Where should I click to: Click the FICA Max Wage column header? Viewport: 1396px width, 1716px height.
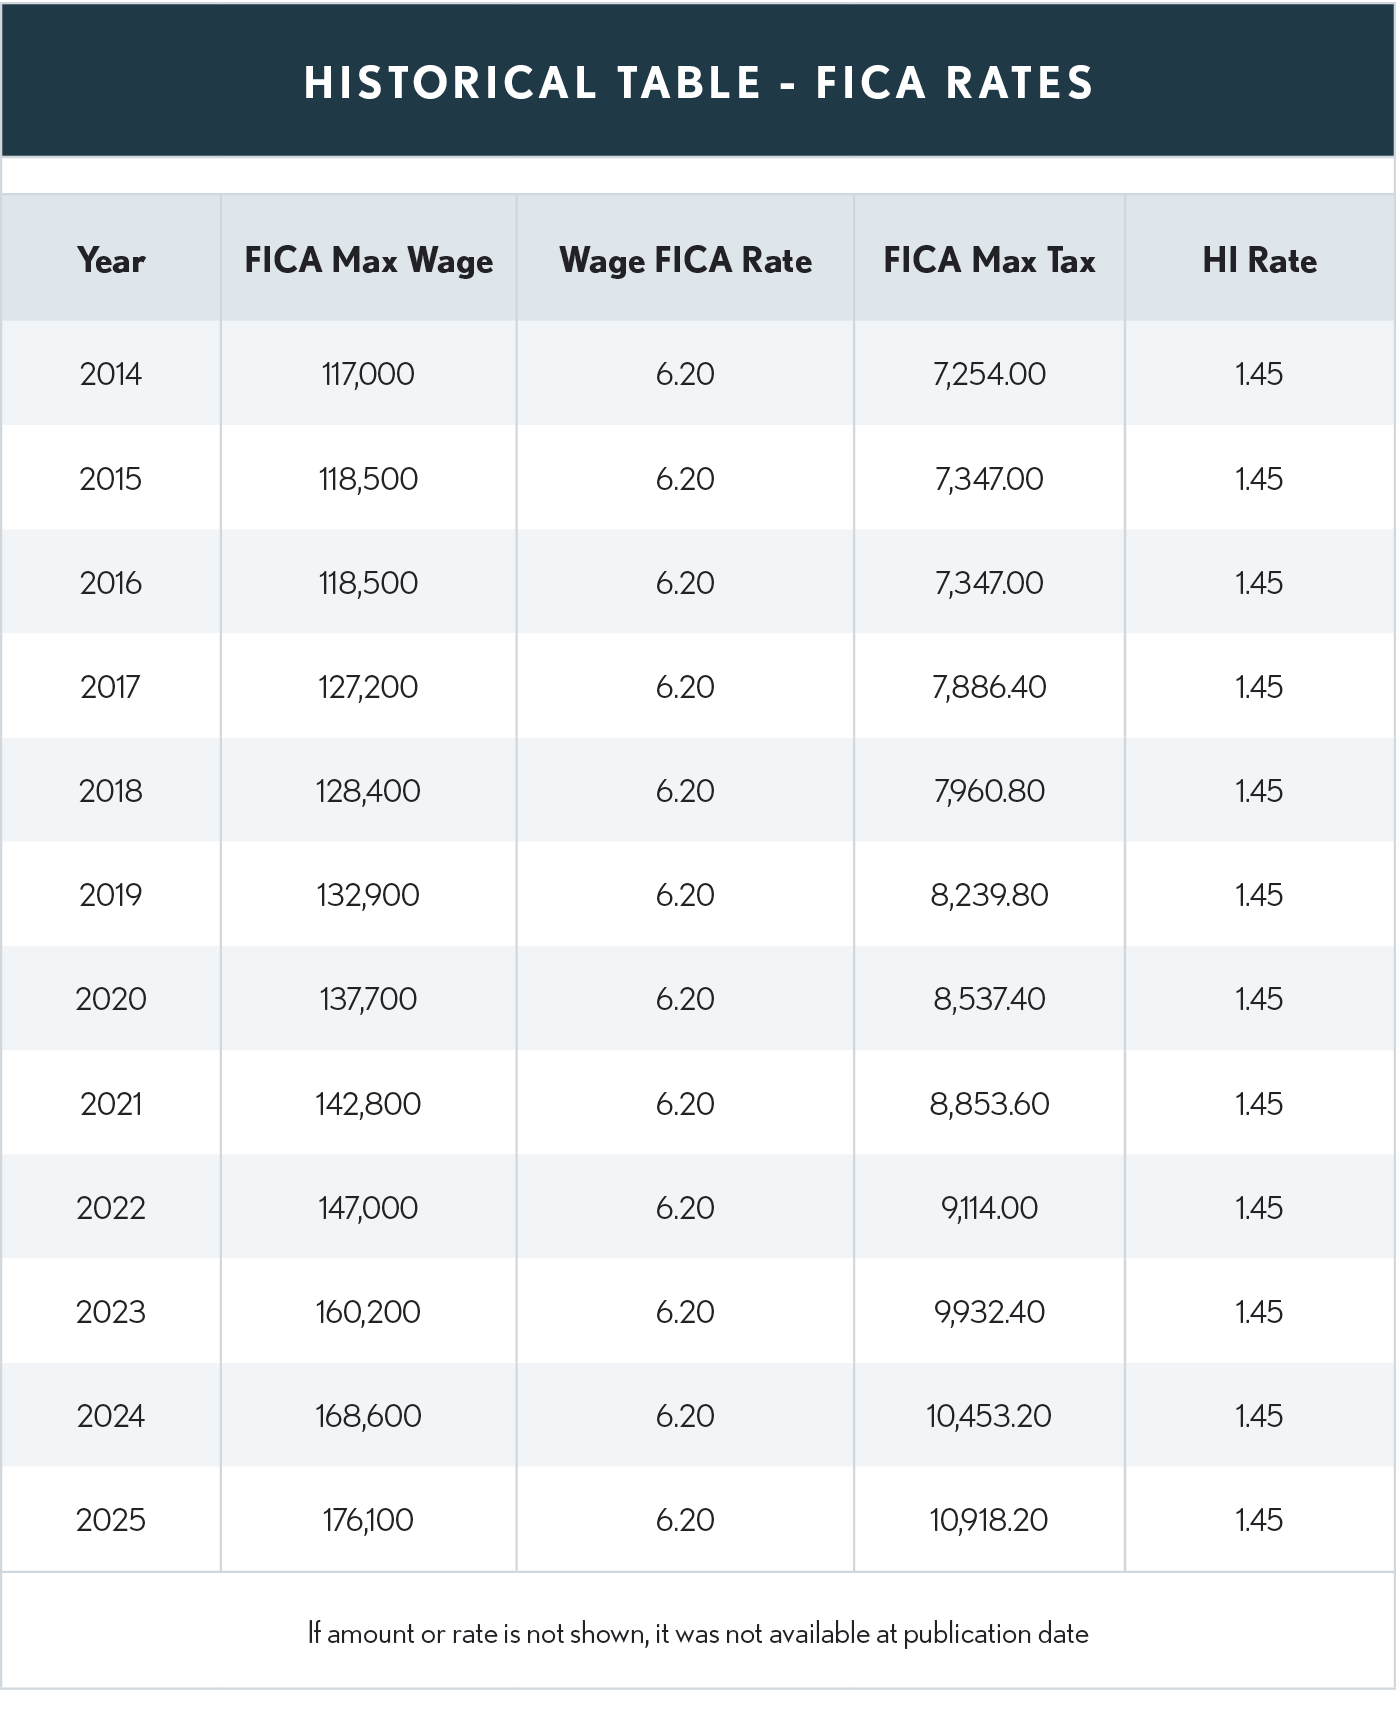click(x=368, y=261)
